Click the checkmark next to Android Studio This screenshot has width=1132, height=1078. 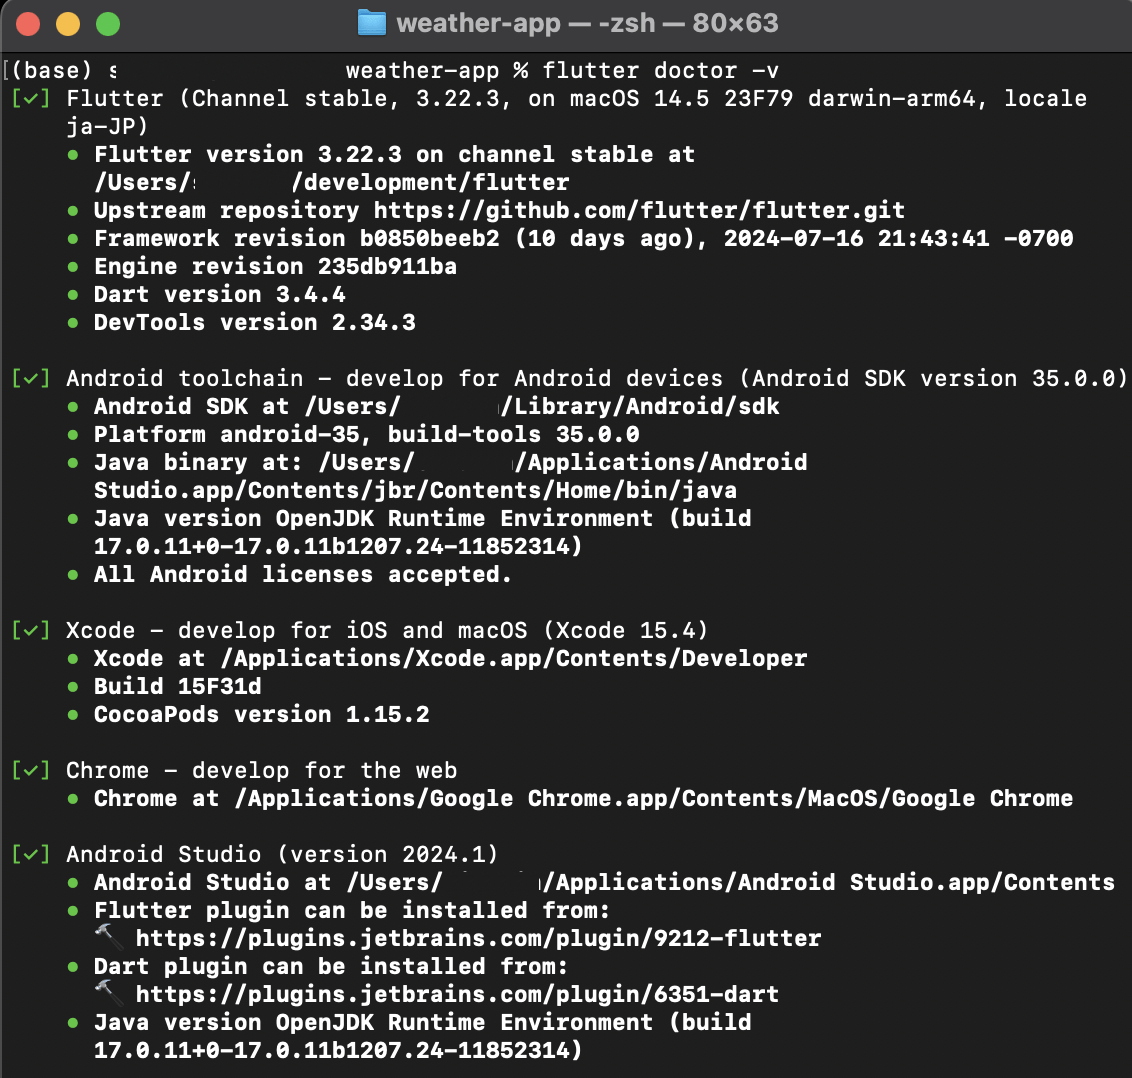pos(32,854)
